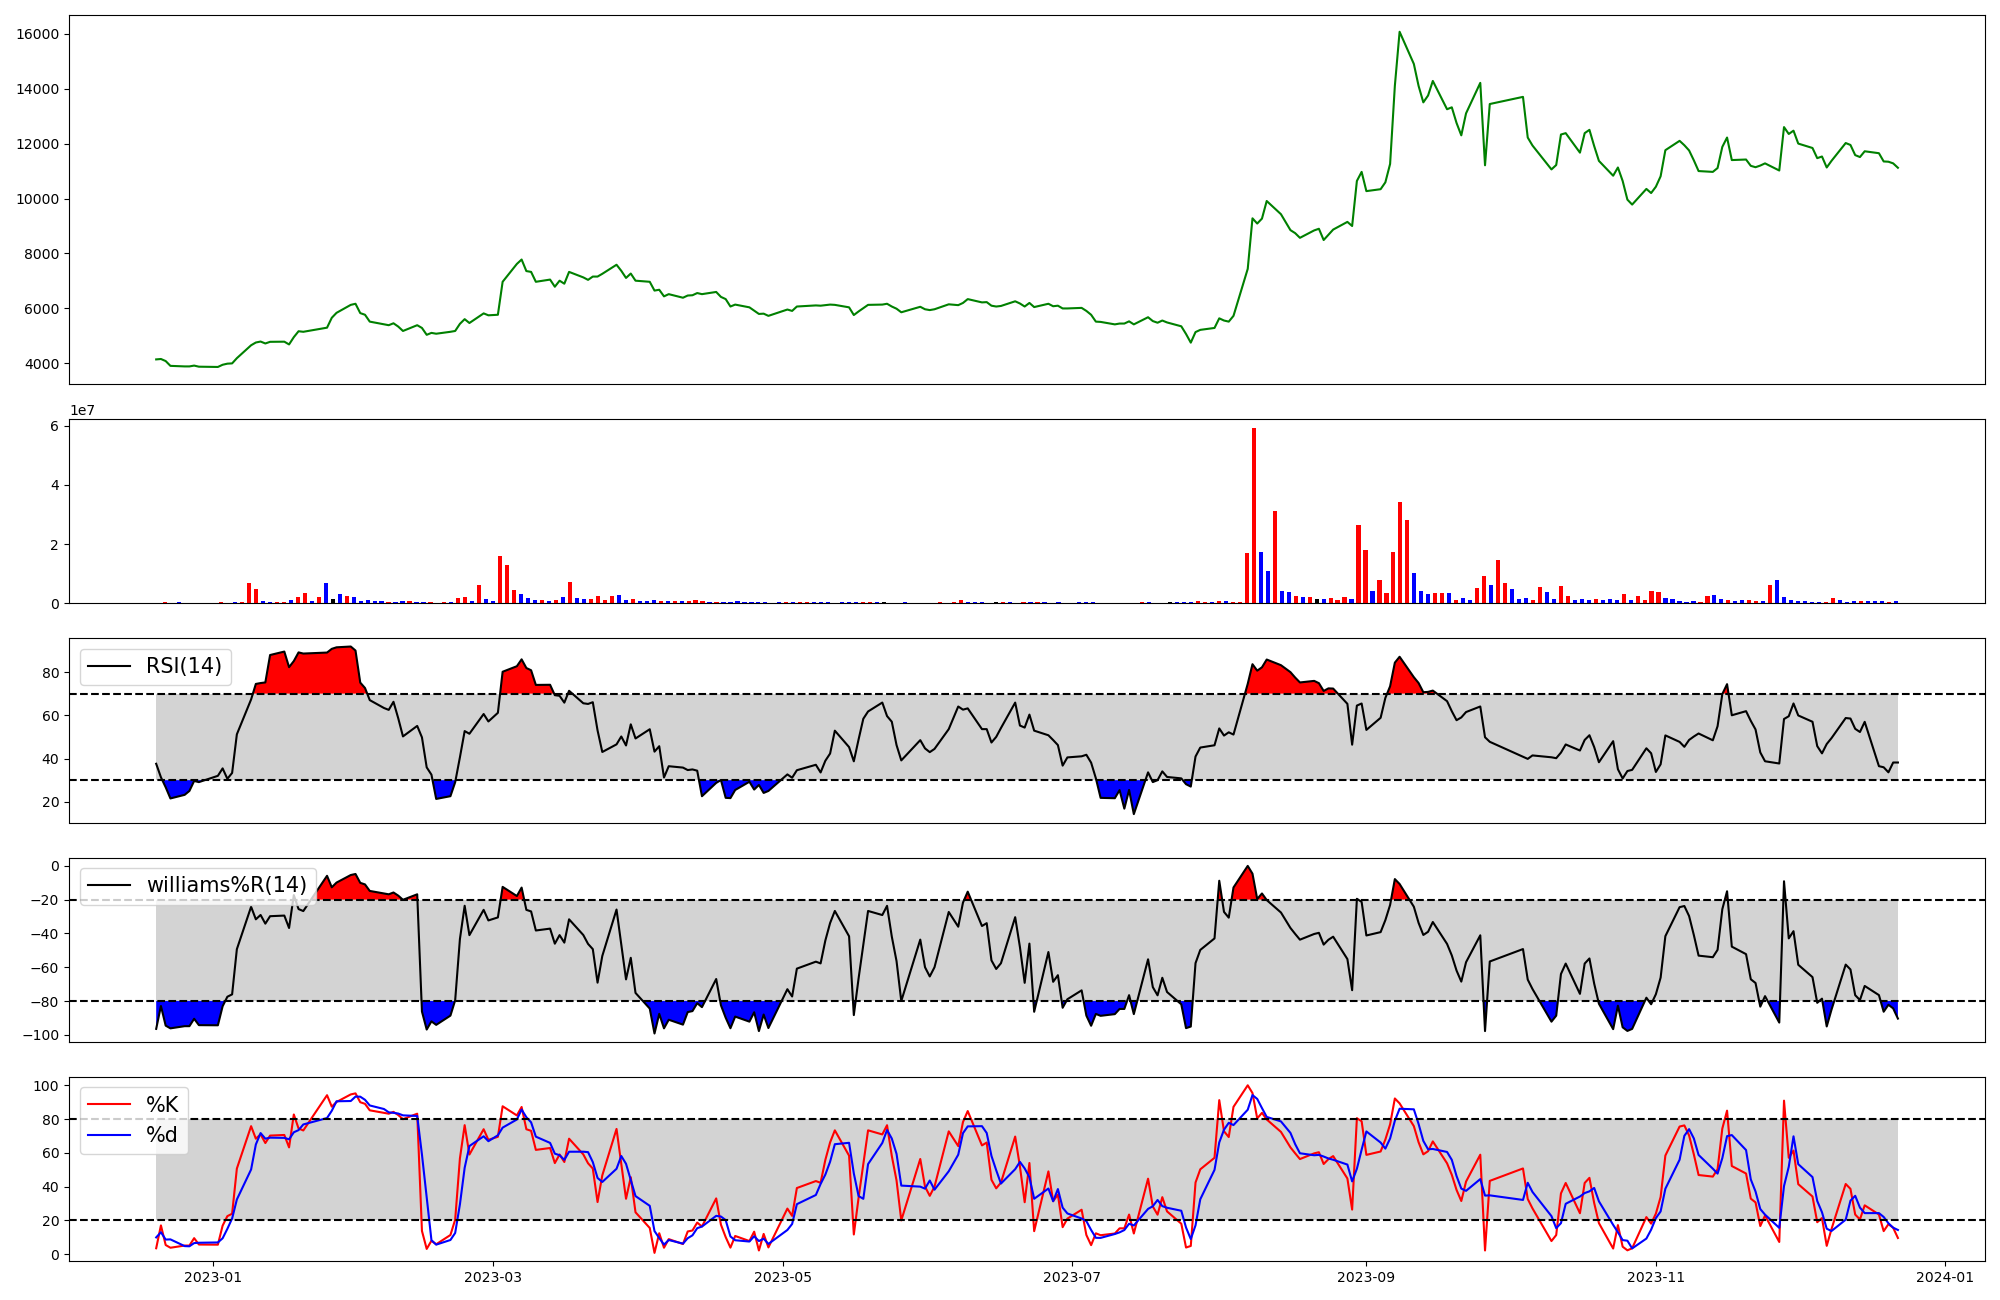The width and height of the screenshot is (2000, 1300).
Task: Click the 2023-09 x-axis date label
Action: click(1366, 1277)
